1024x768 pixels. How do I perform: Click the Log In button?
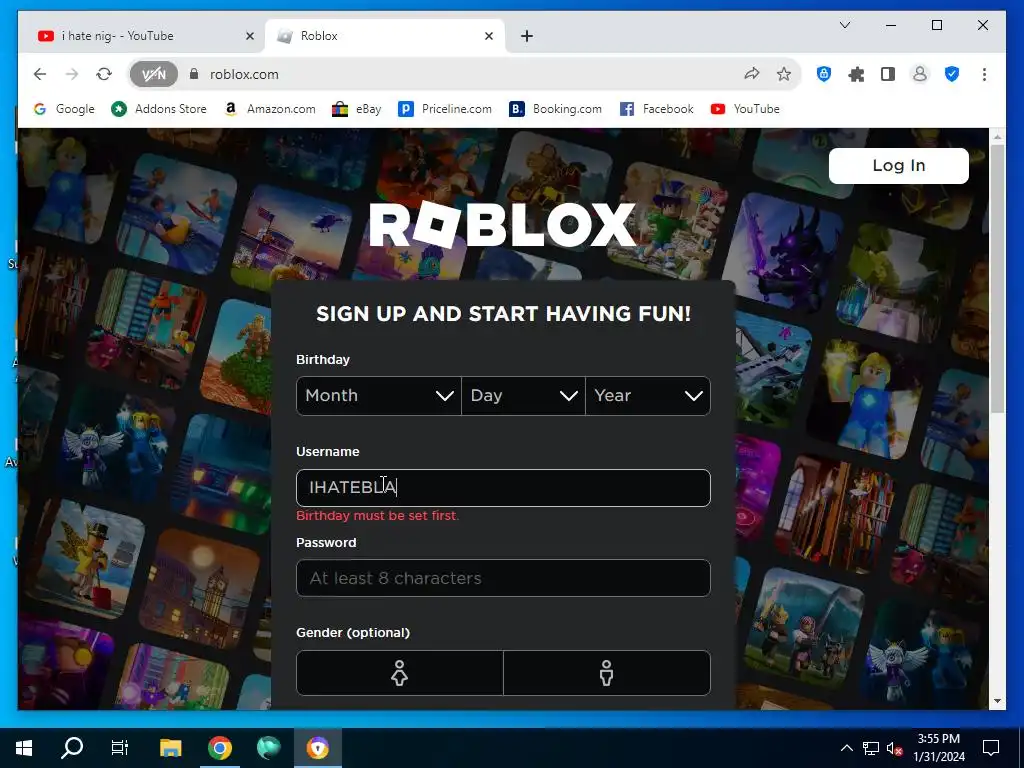pos(899,165)
